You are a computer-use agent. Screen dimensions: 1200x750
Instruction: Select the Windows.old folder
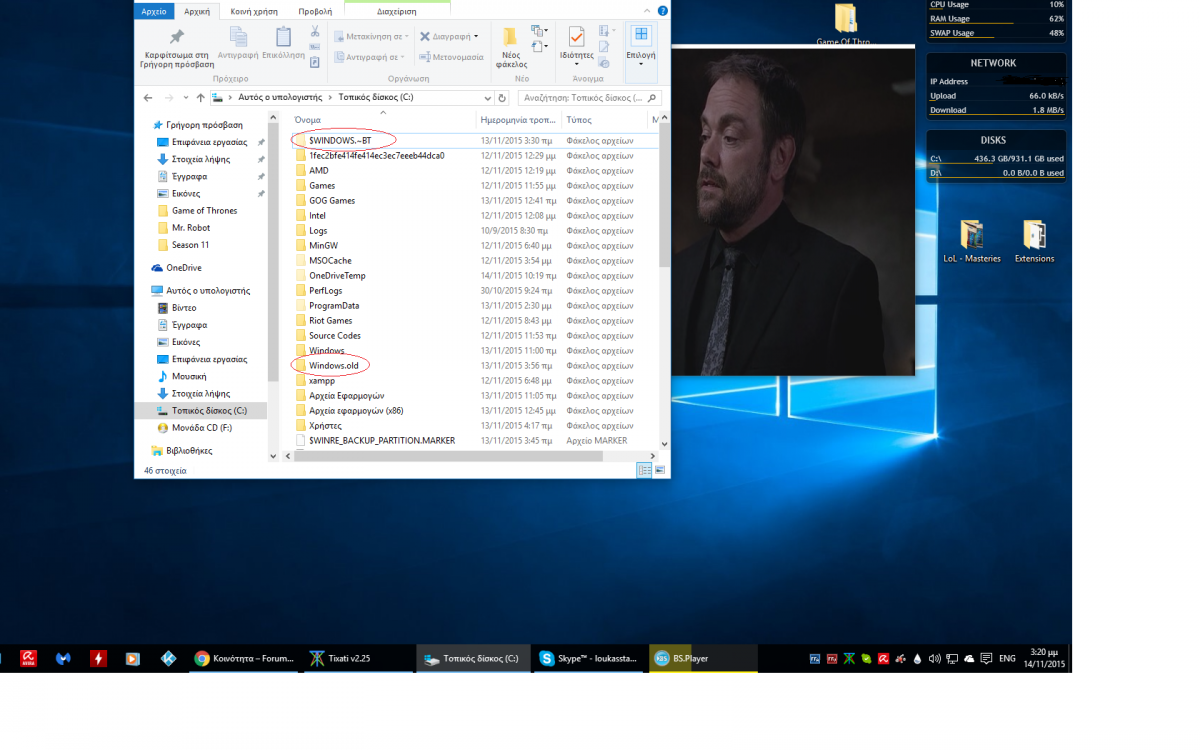[333, 366]
